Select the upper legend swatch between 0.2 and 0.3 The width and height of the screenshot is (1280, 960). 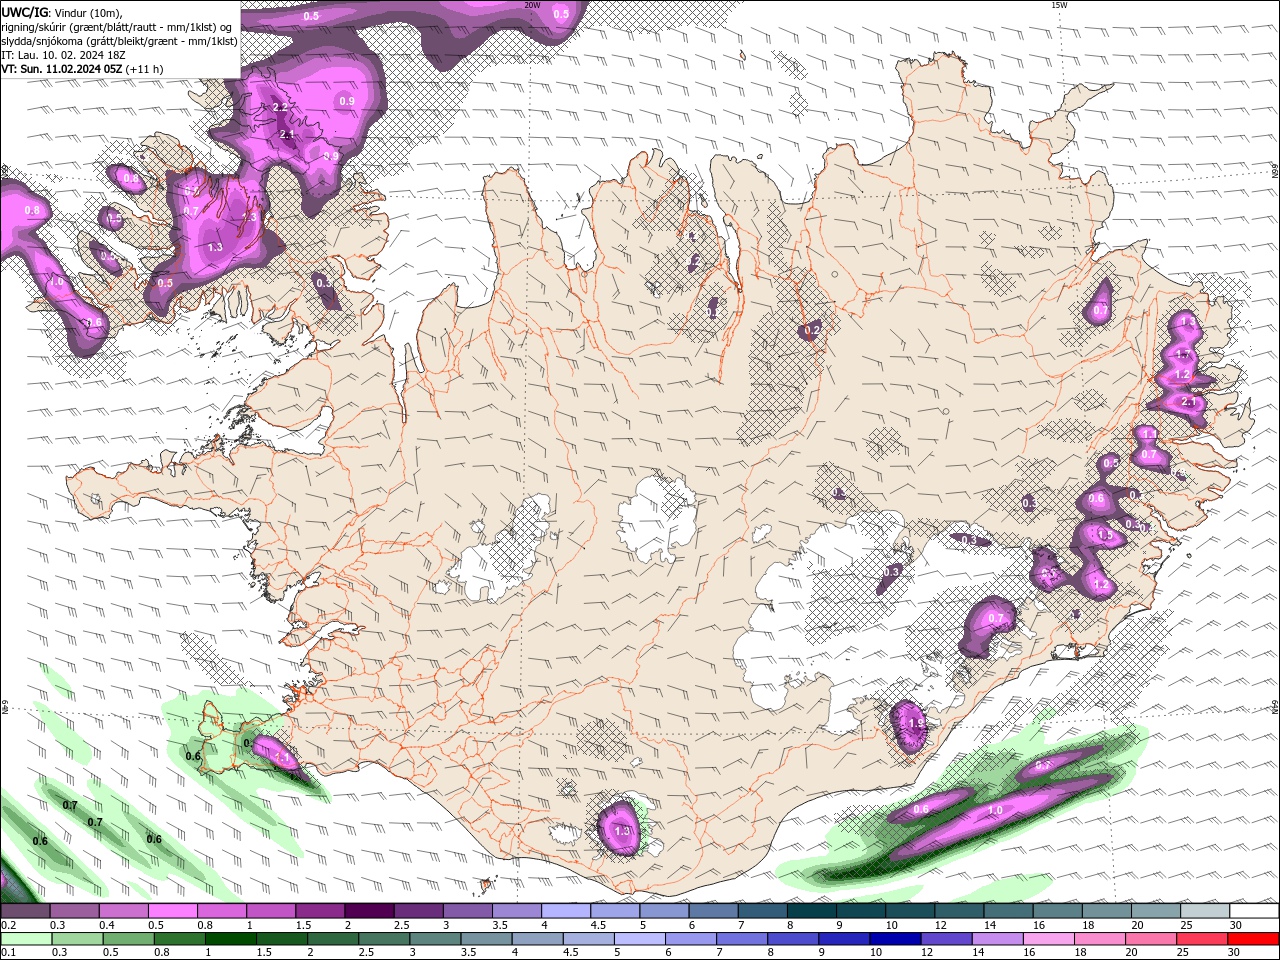[x=25, y=911]
